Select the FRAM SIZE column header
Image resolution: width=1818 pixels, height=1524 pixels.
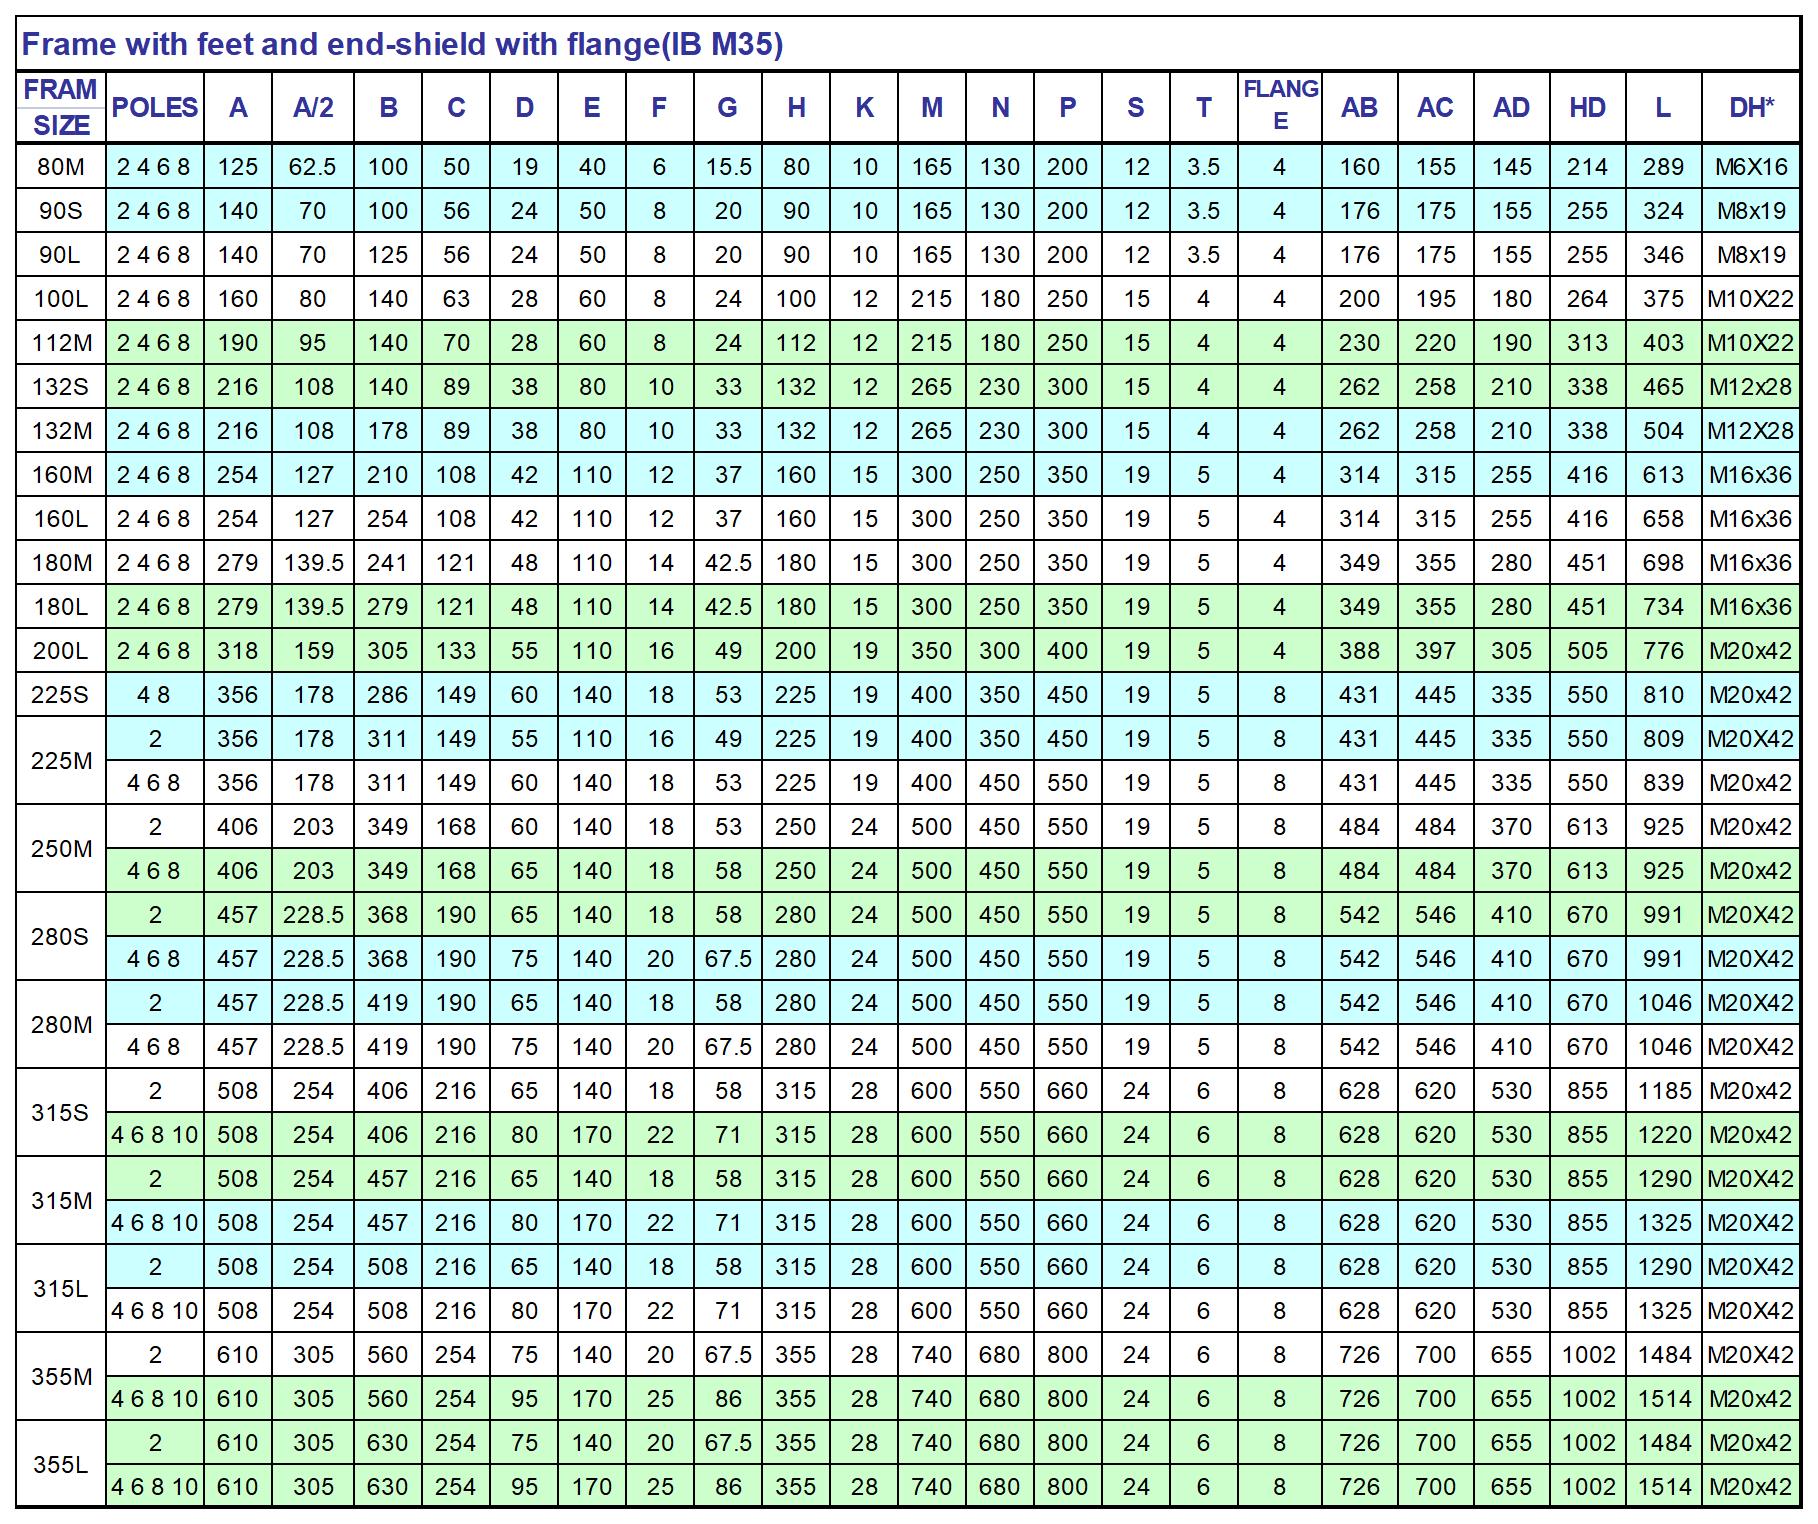61,107
